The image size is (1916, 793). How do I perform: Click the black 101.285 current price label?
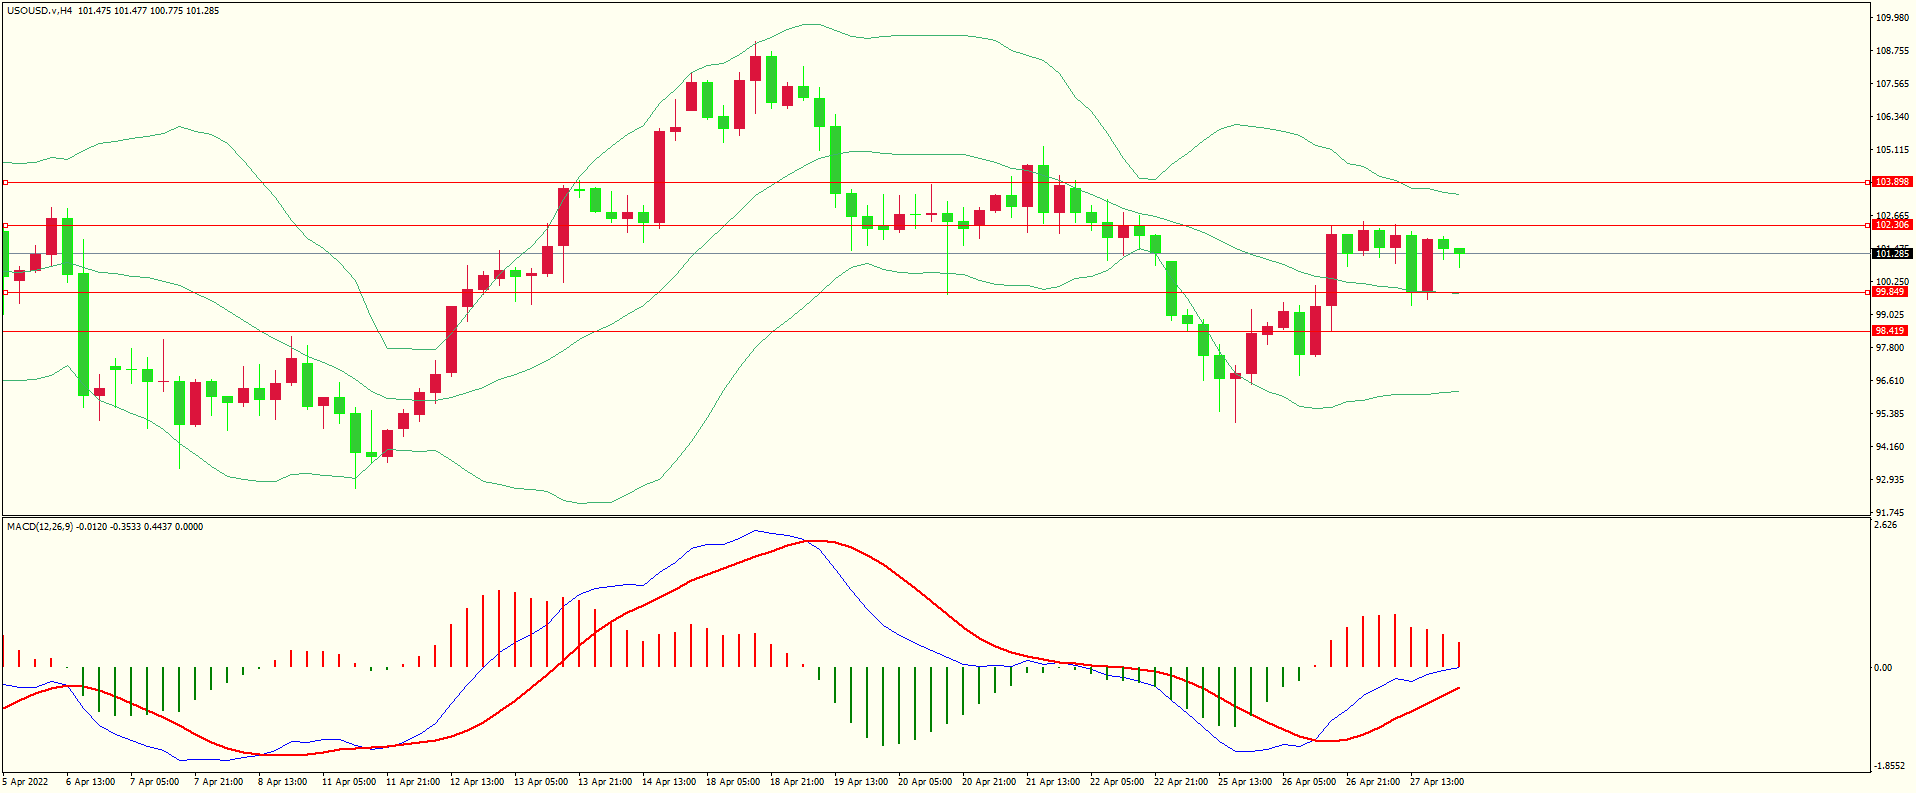tap(1891, 254)
